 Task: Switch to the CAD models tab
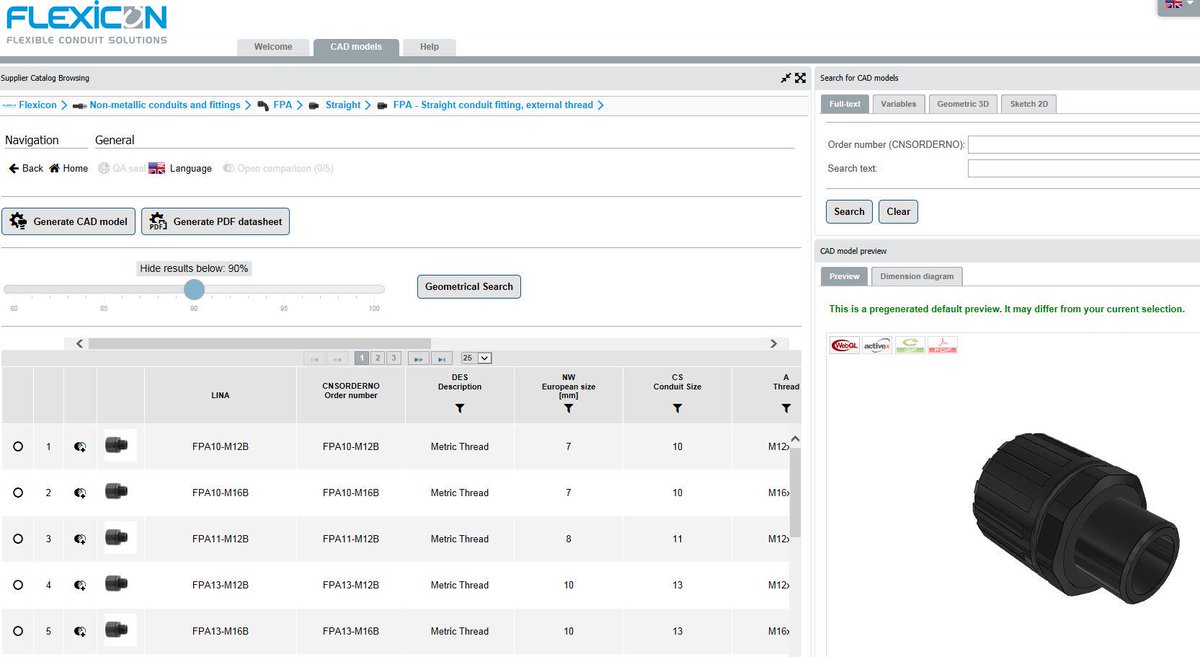(x=356, y=47)
